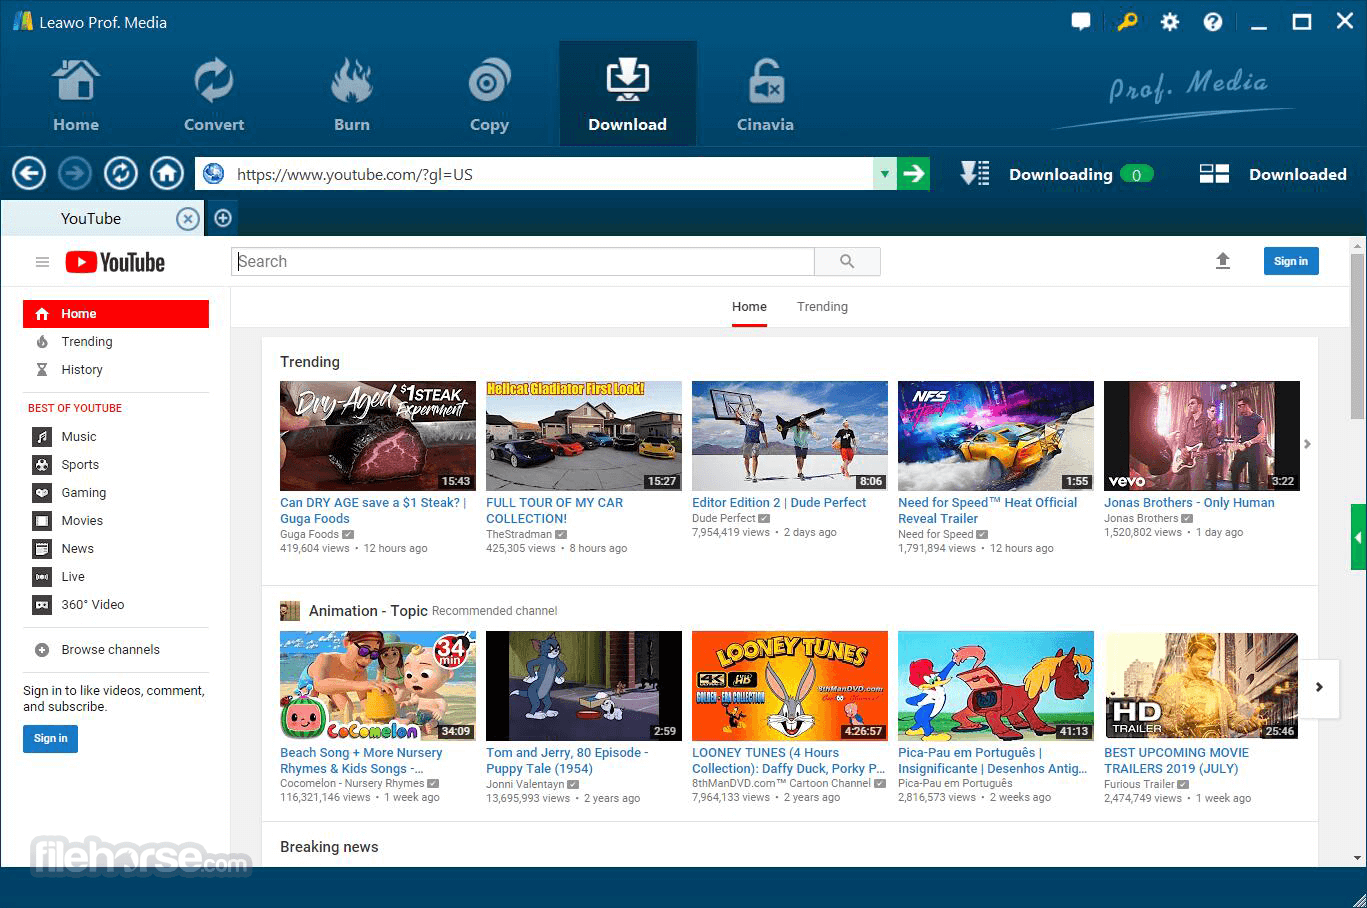
Task: Click the YouTube search magnifier button
Action: click(x=847, y=261)
